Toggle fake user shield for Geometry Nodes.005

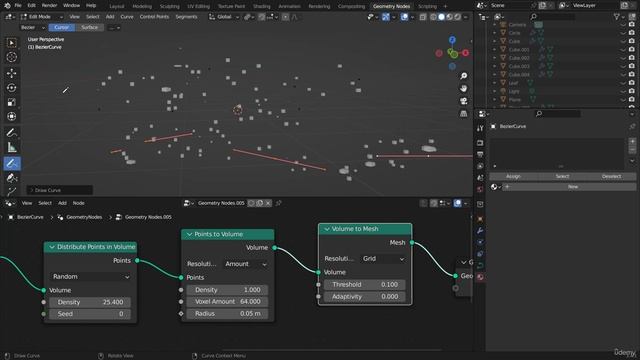tap(251, 203)
